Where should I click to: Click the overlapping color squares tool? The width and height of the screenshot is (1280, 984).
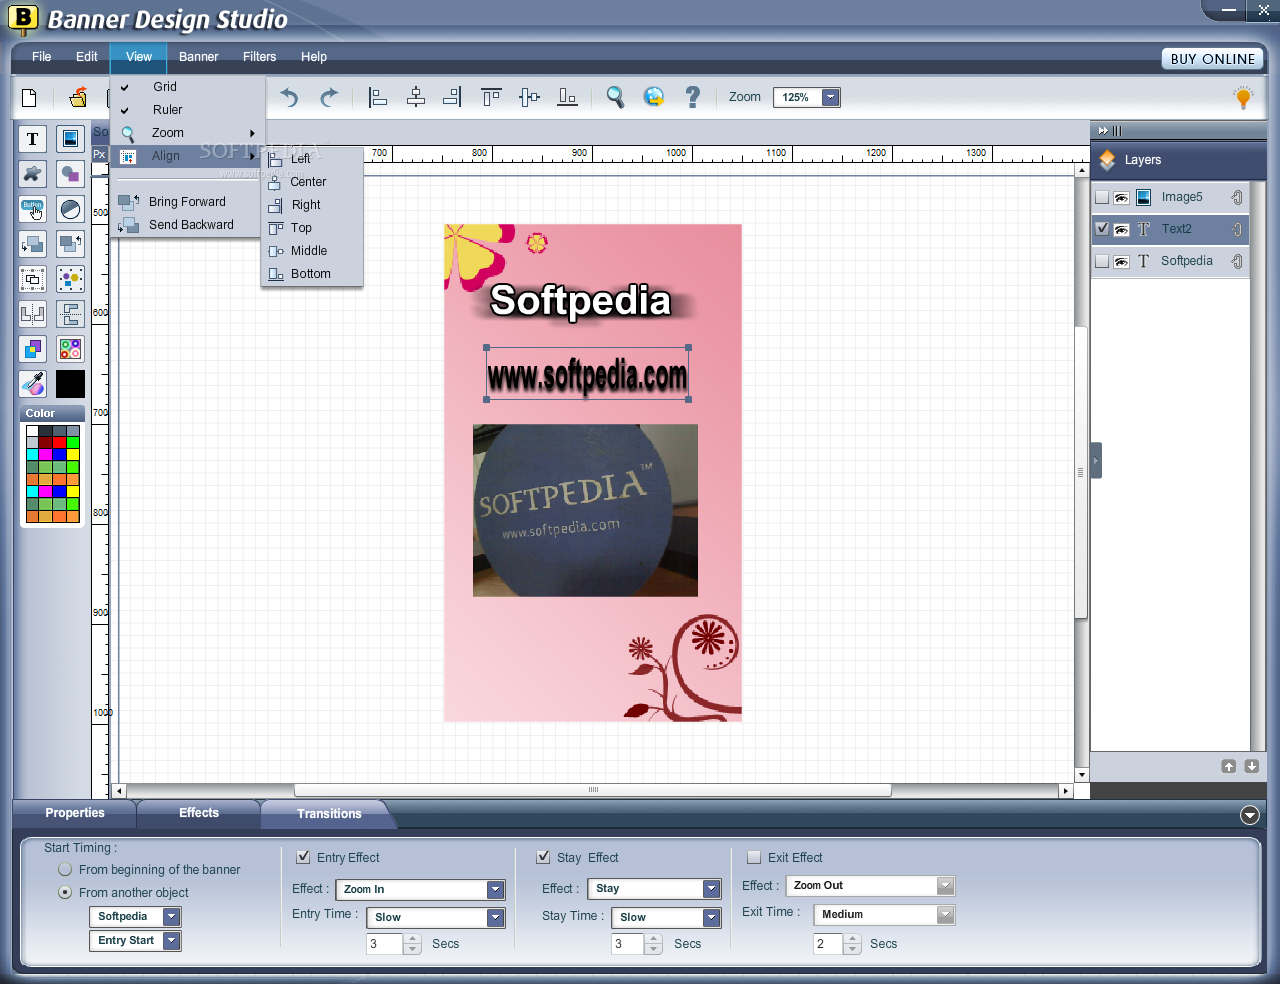point(33,349)
